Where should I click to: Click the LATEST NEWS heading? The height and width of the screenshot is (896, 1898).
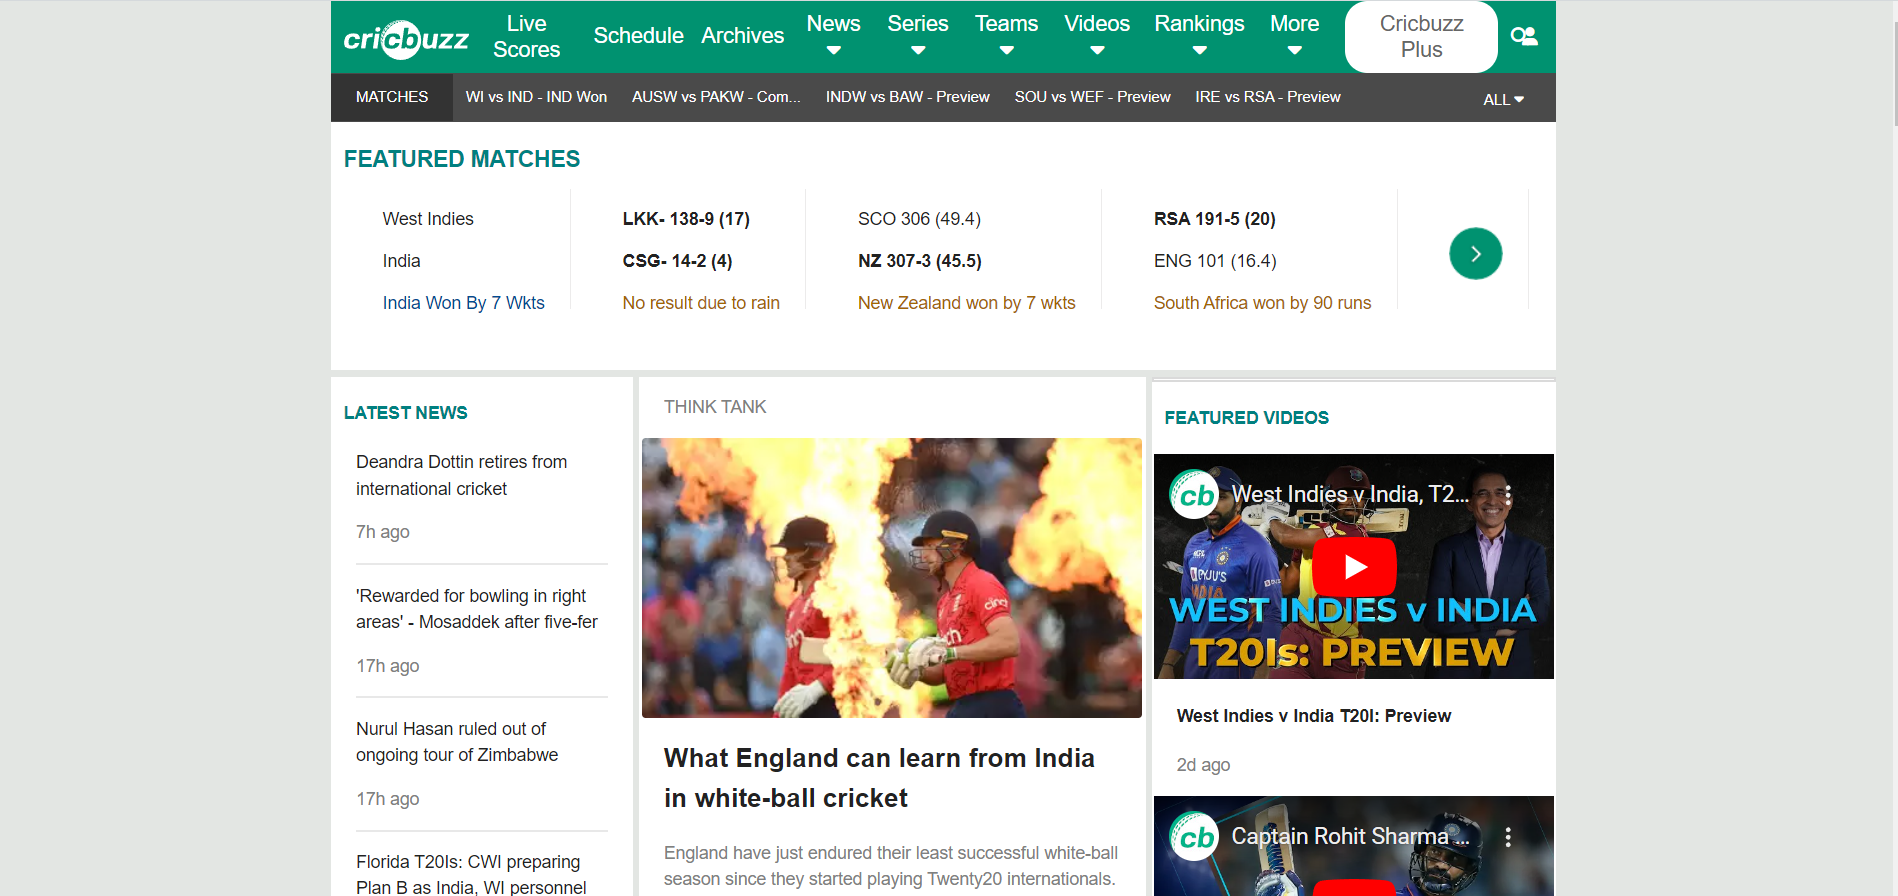405,413
